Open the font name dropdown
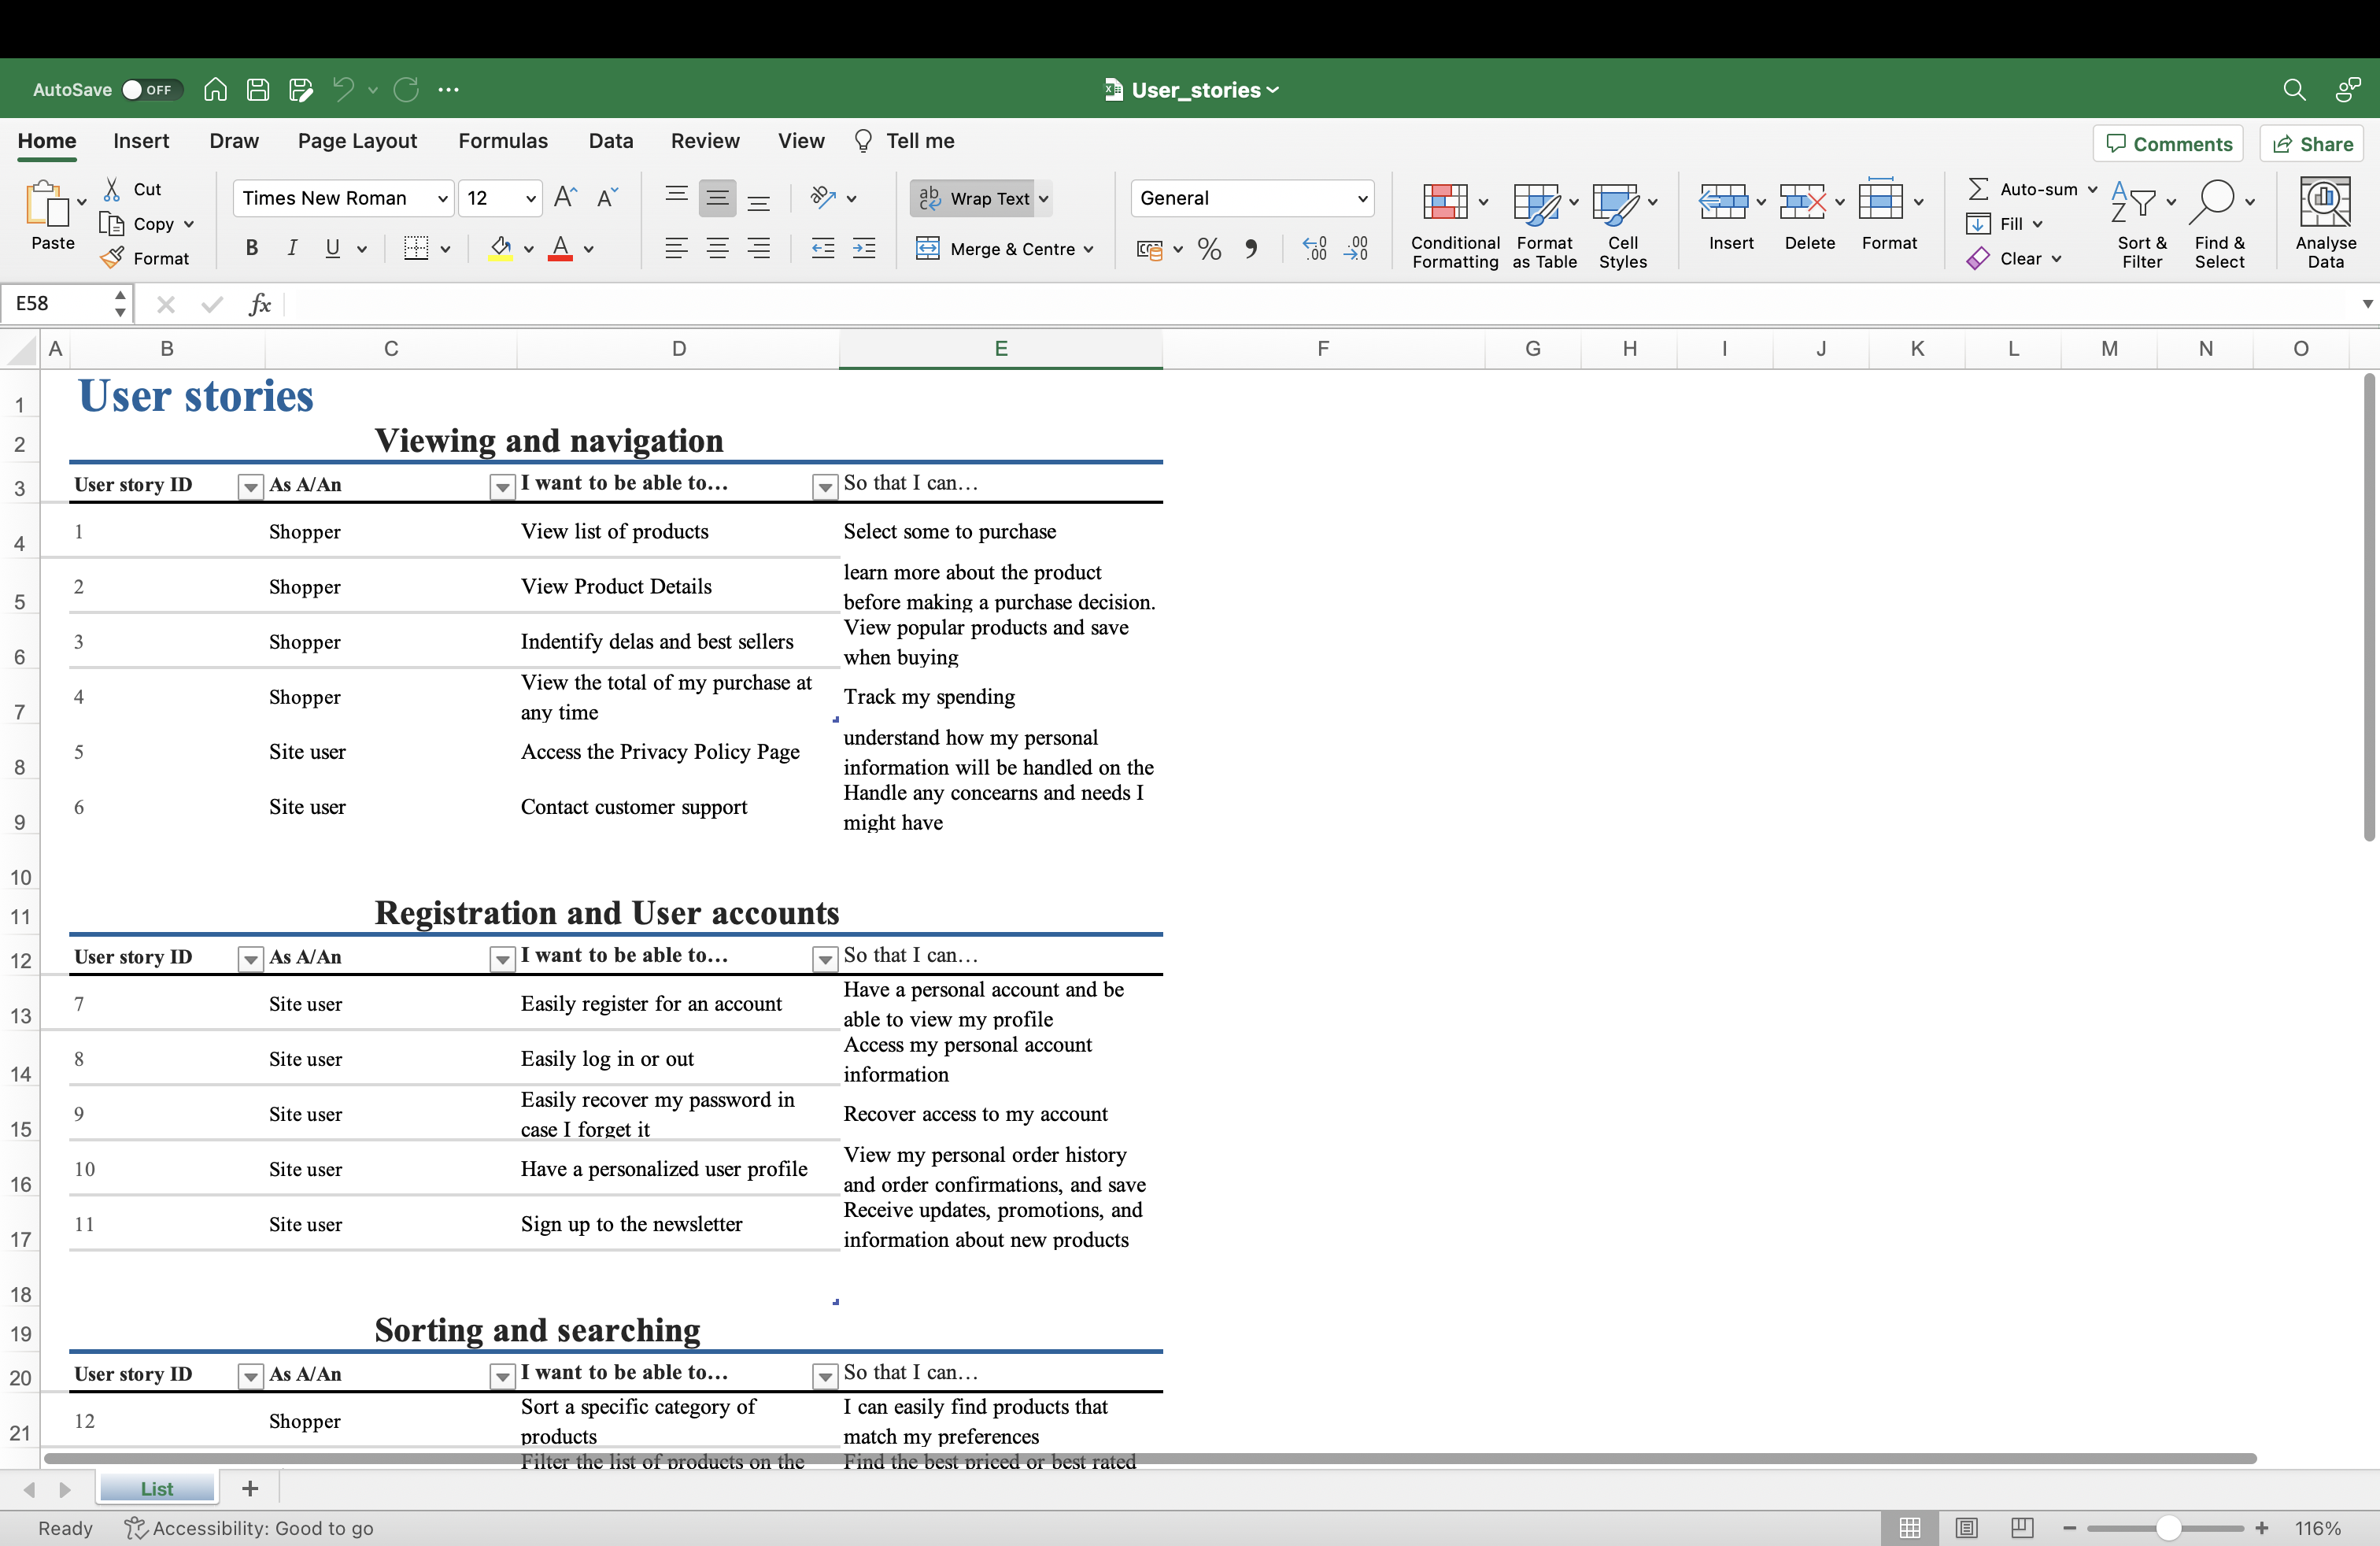Viewport: 2380px width, 1546px height. click(442, 198)
